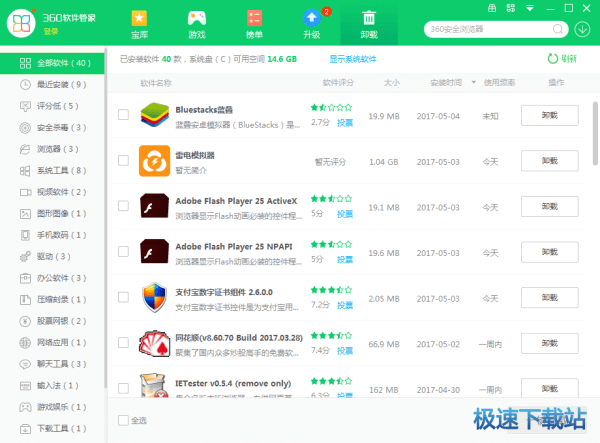600x443 pixels.
Task: Uninstall Bluestacks蓝叠 with 卸载 button
Action: tap(549, 115)
